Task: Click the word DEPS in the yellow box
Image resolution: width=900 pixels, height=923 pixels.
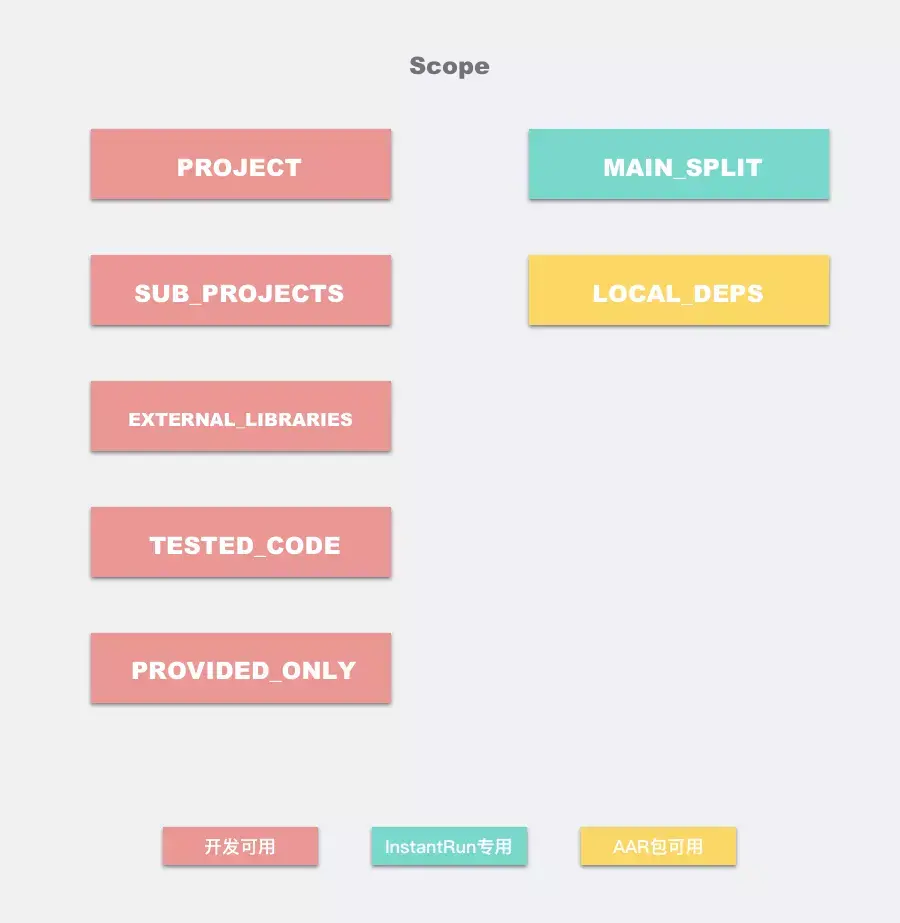Action: 728,293
